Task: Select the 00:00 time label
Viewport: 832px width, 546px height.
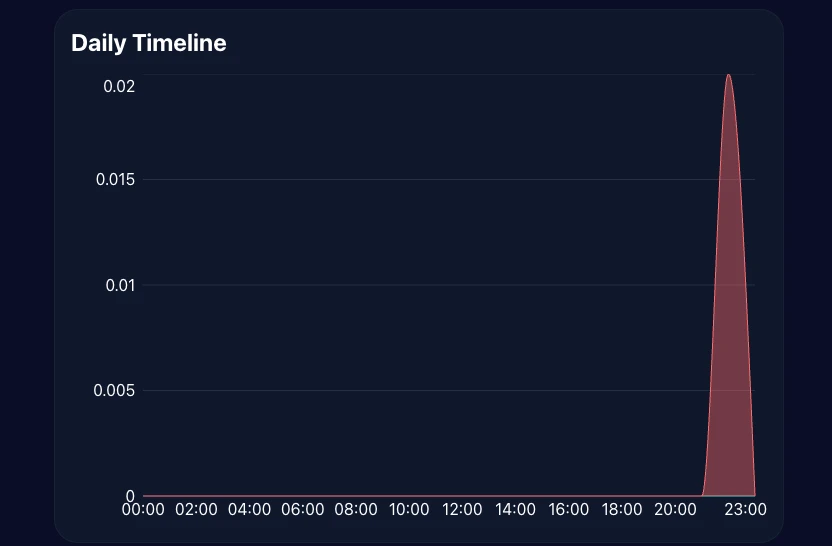Action: [143, 509]
